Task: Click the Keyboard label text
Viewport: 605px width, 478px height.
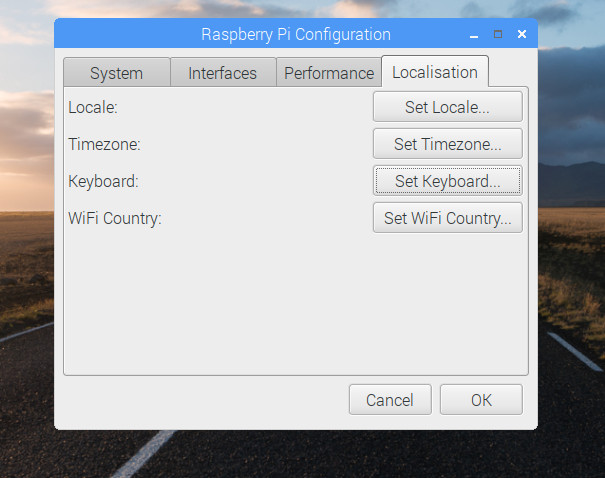Action: pos(103,181)
